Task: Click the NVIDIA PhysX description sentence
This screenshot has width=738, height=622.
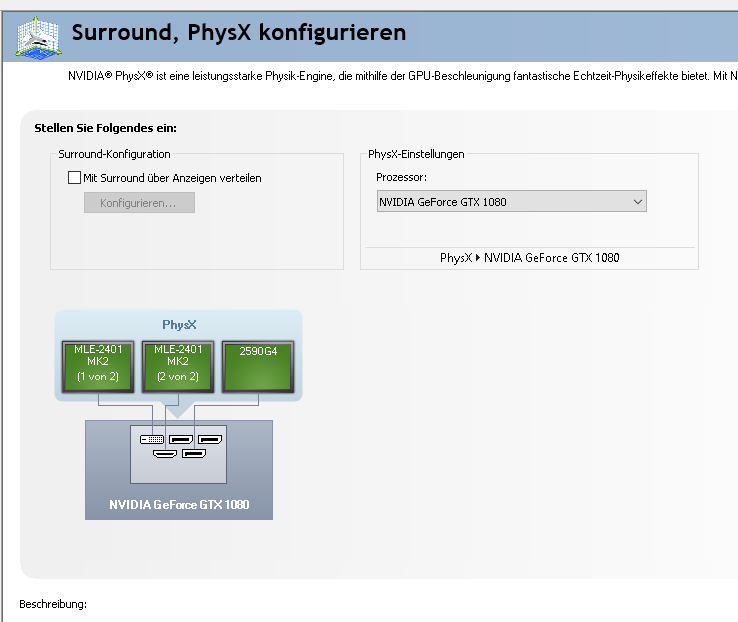Action: click(403, 76)
